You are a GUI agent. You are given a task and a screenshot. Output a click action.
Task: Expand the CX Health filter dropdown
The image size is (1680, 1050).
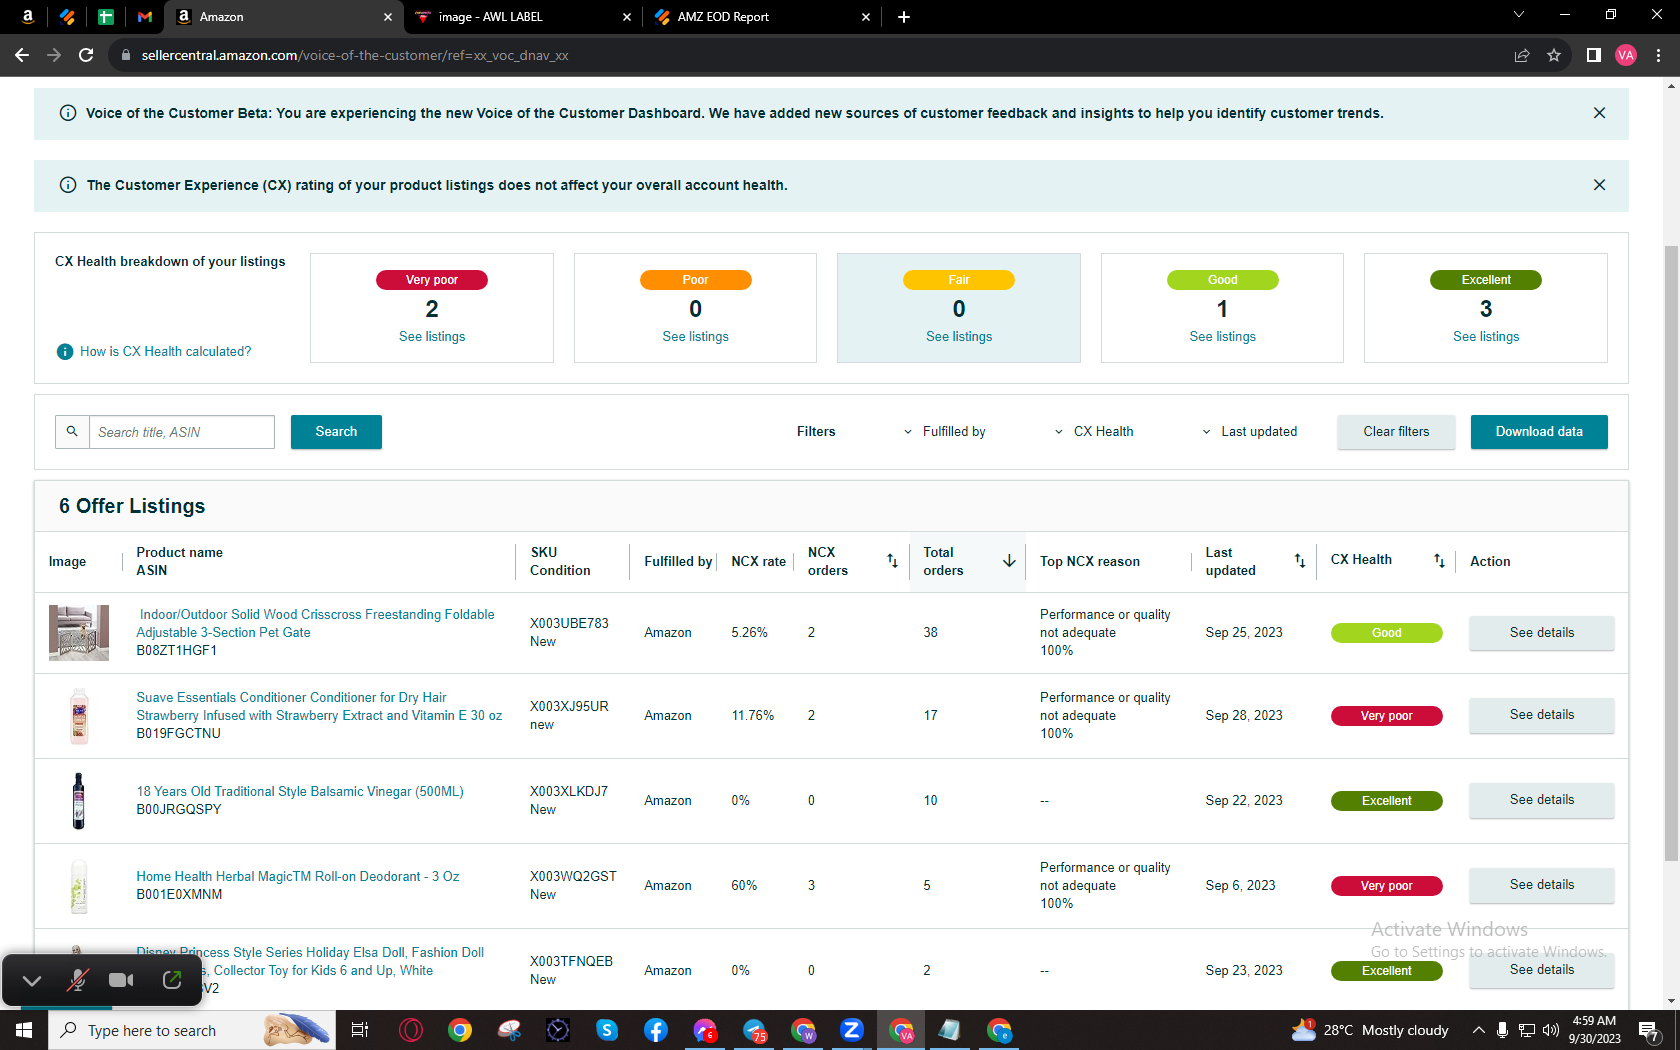(1094, 432)
